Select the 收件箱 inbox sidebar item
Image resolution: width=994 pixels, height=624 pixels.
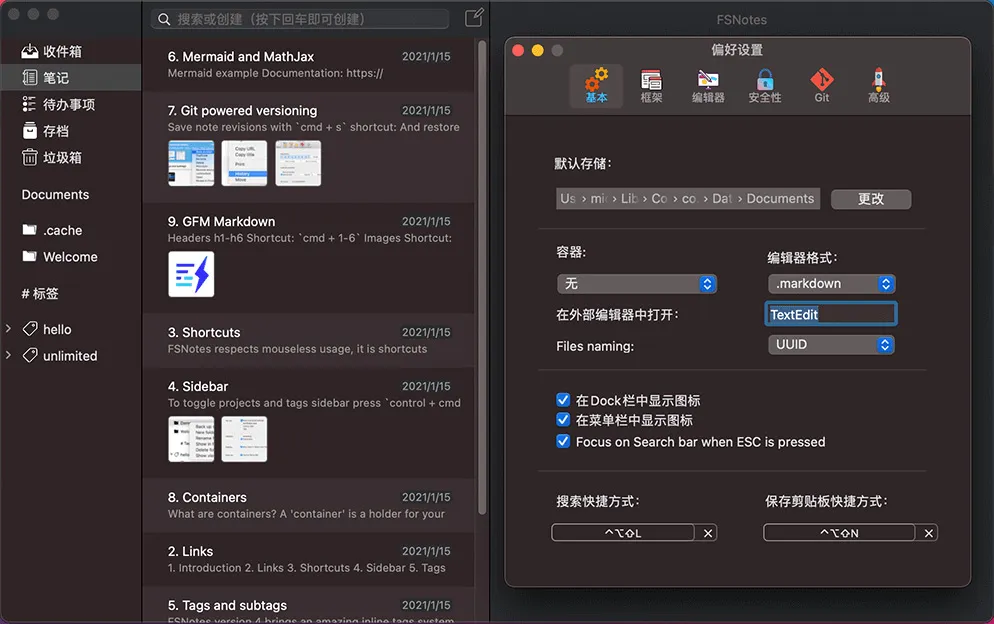(62, 51)
